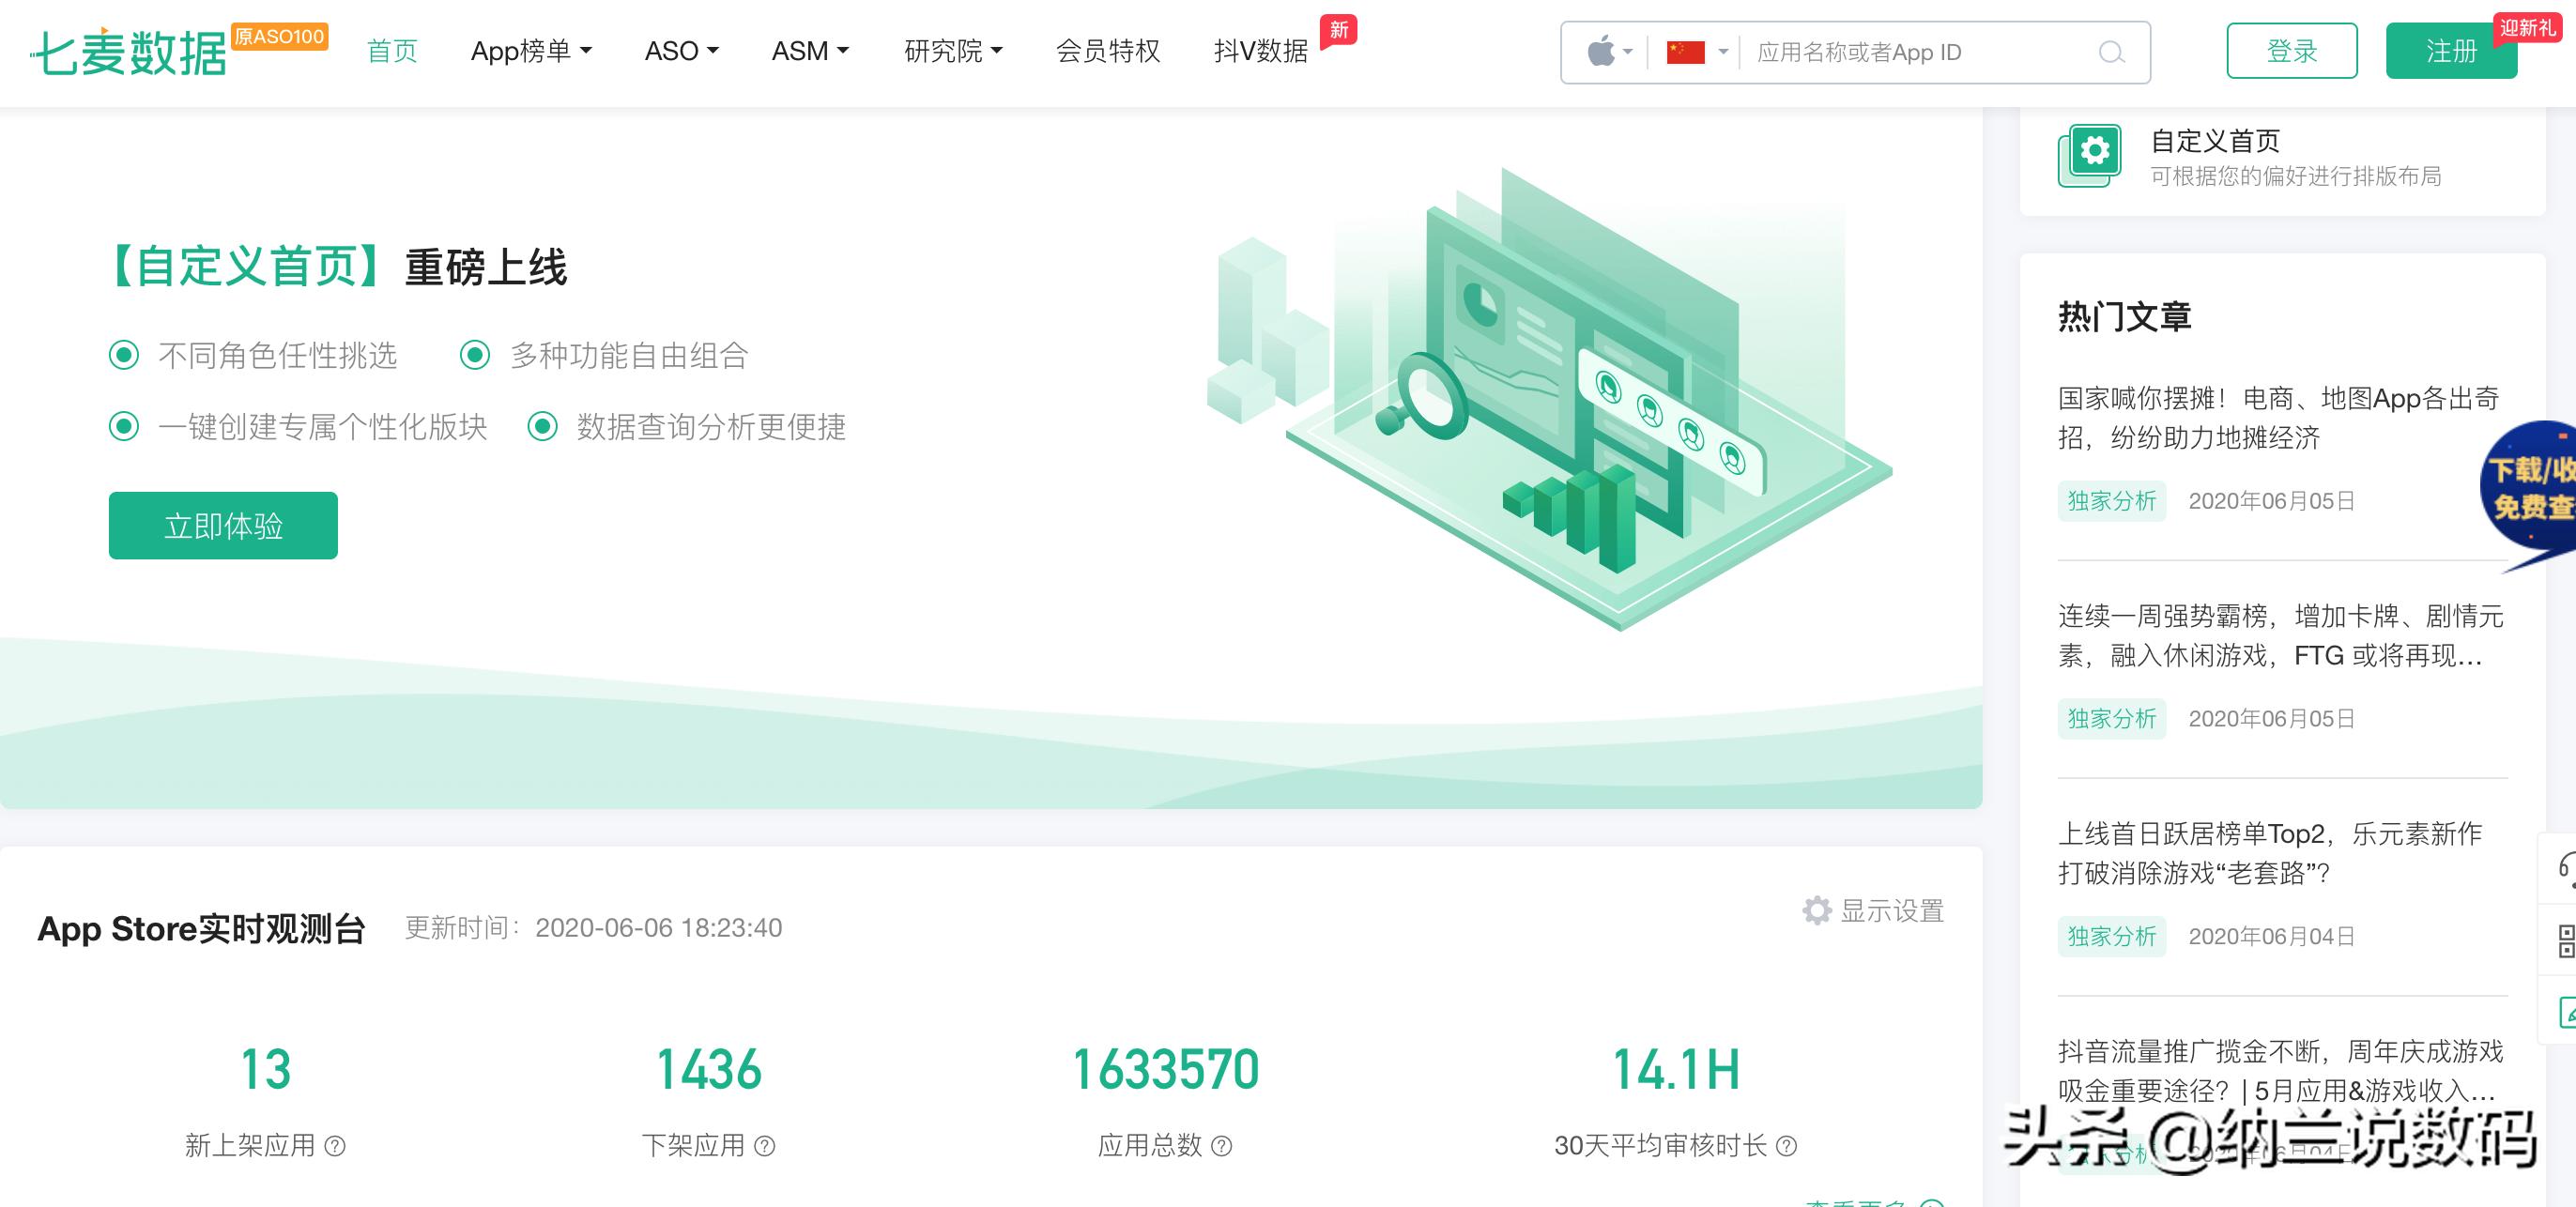Click the 1633570 应用总数 value

click(x=1166, y=1069)
